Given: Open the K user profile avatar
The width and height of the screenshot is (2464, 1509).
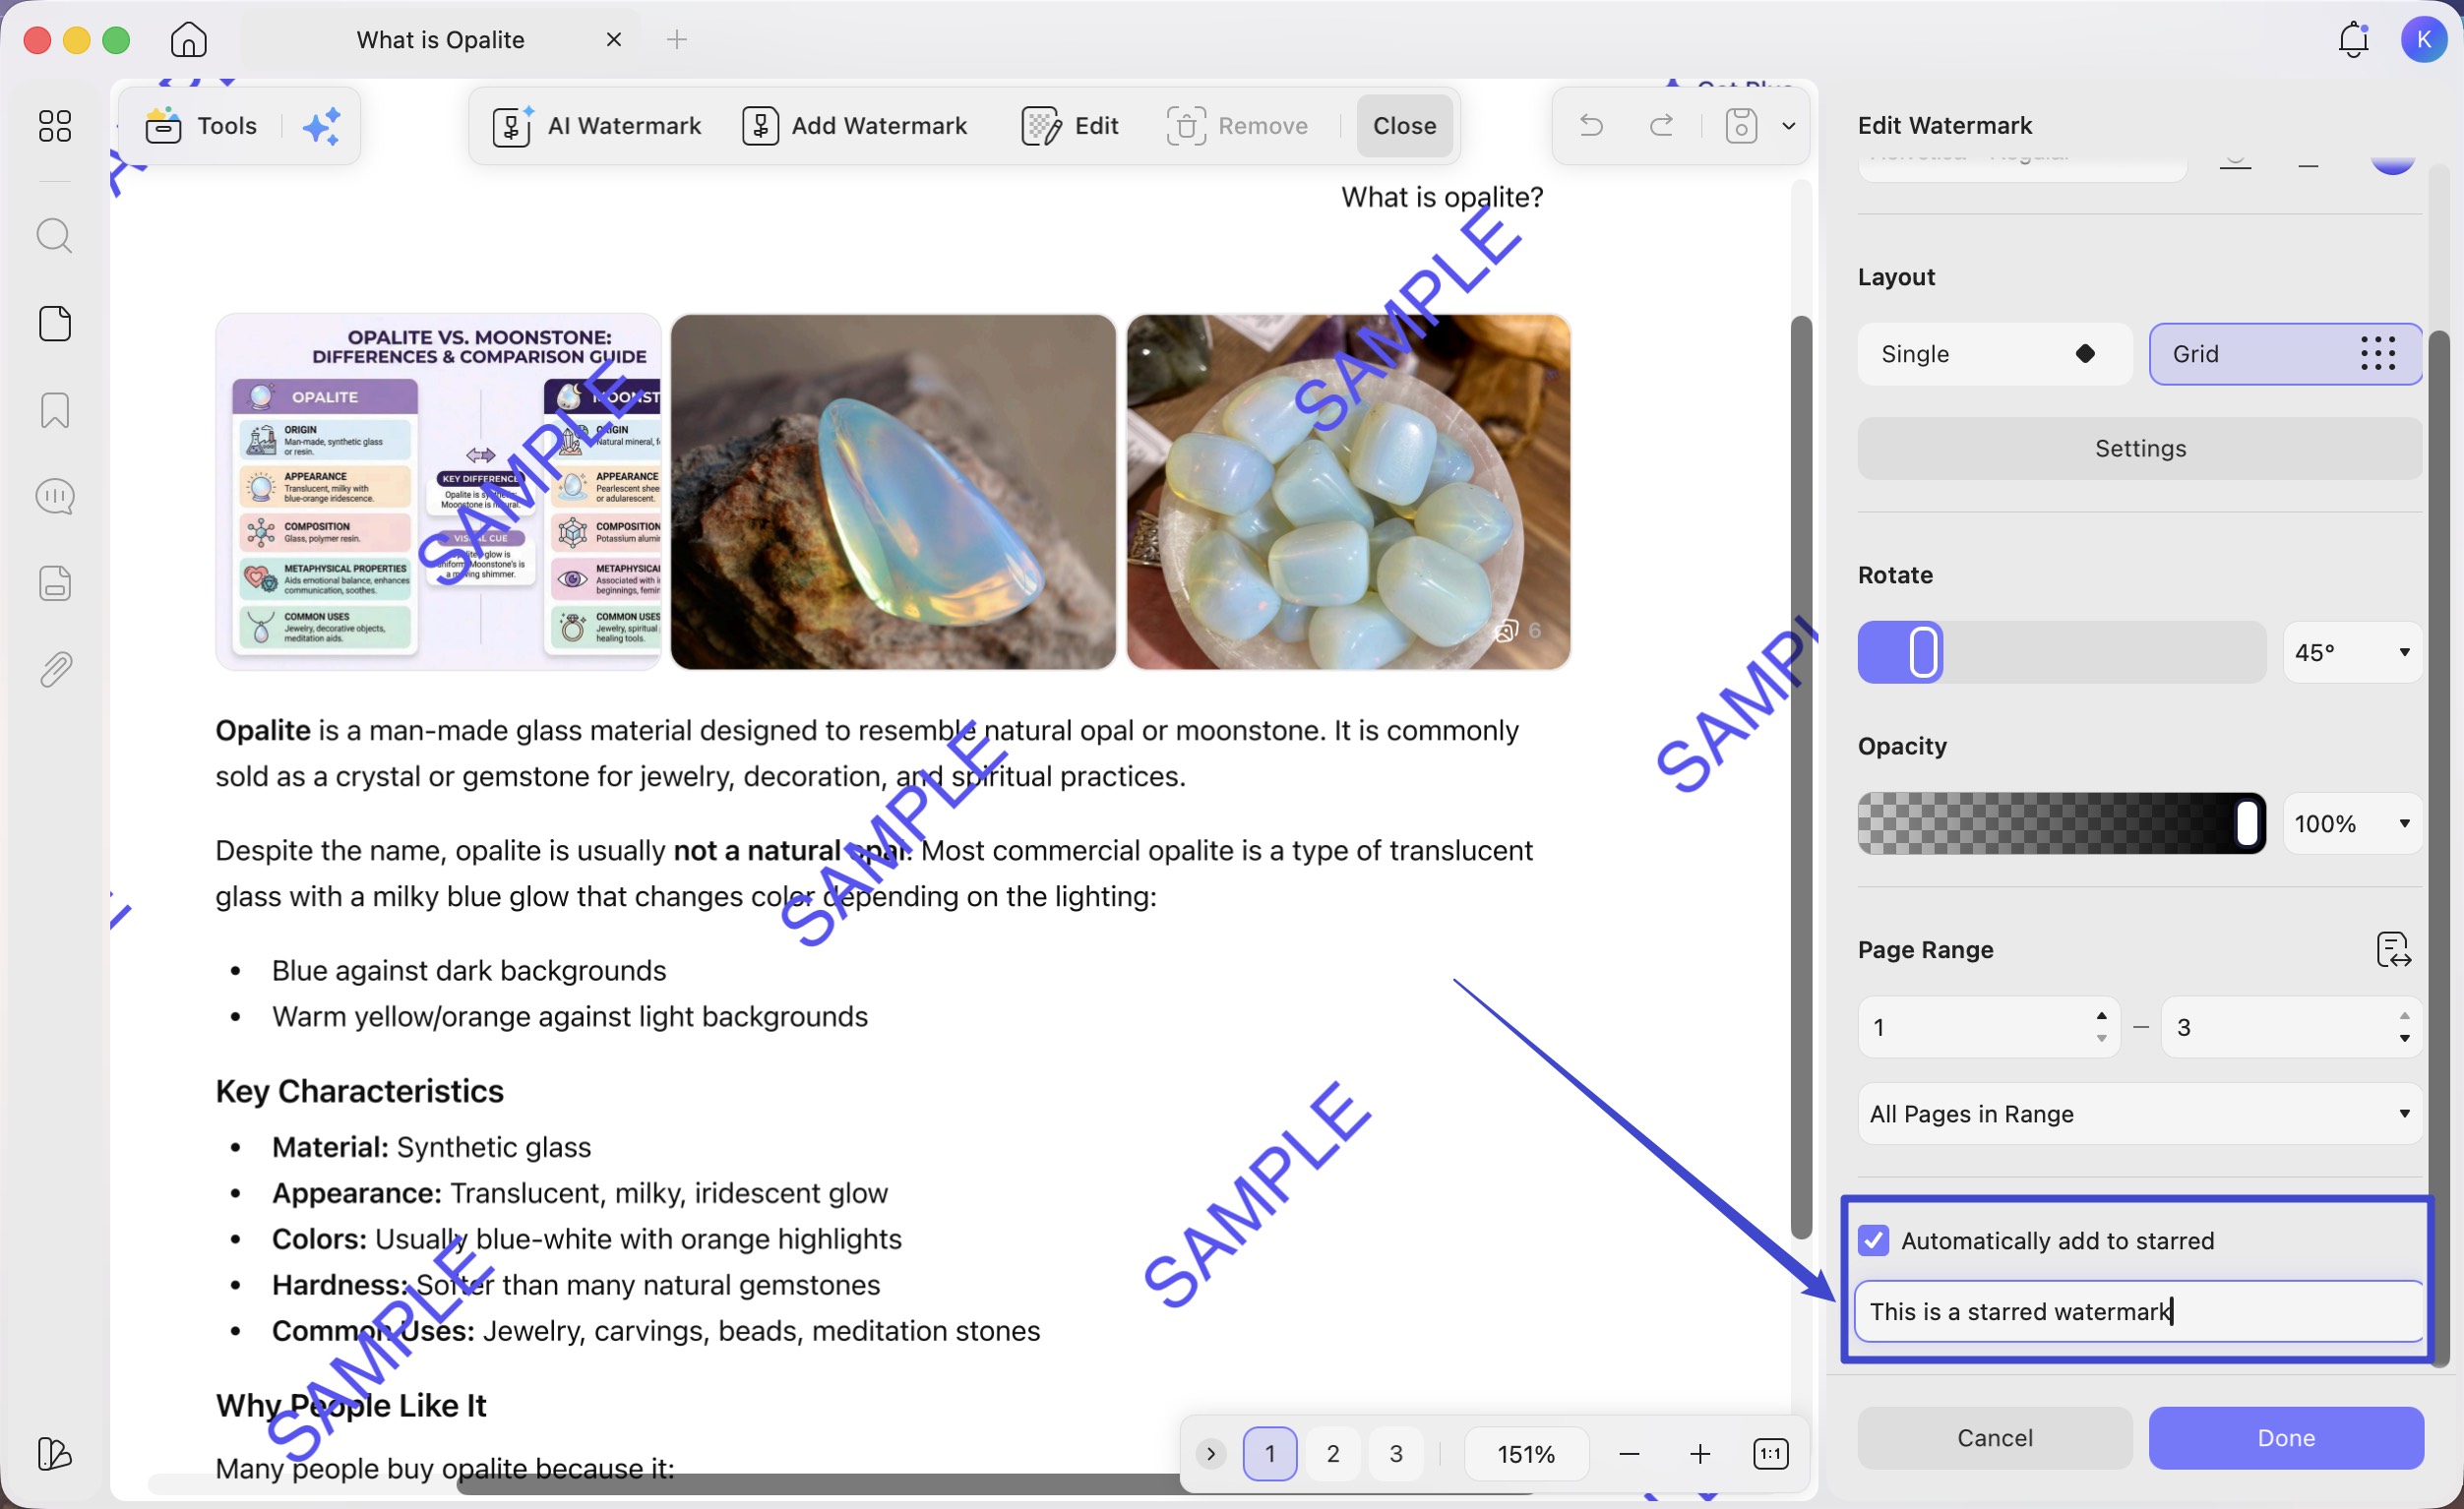Looking at the screenshot, I should [2423, 40].
